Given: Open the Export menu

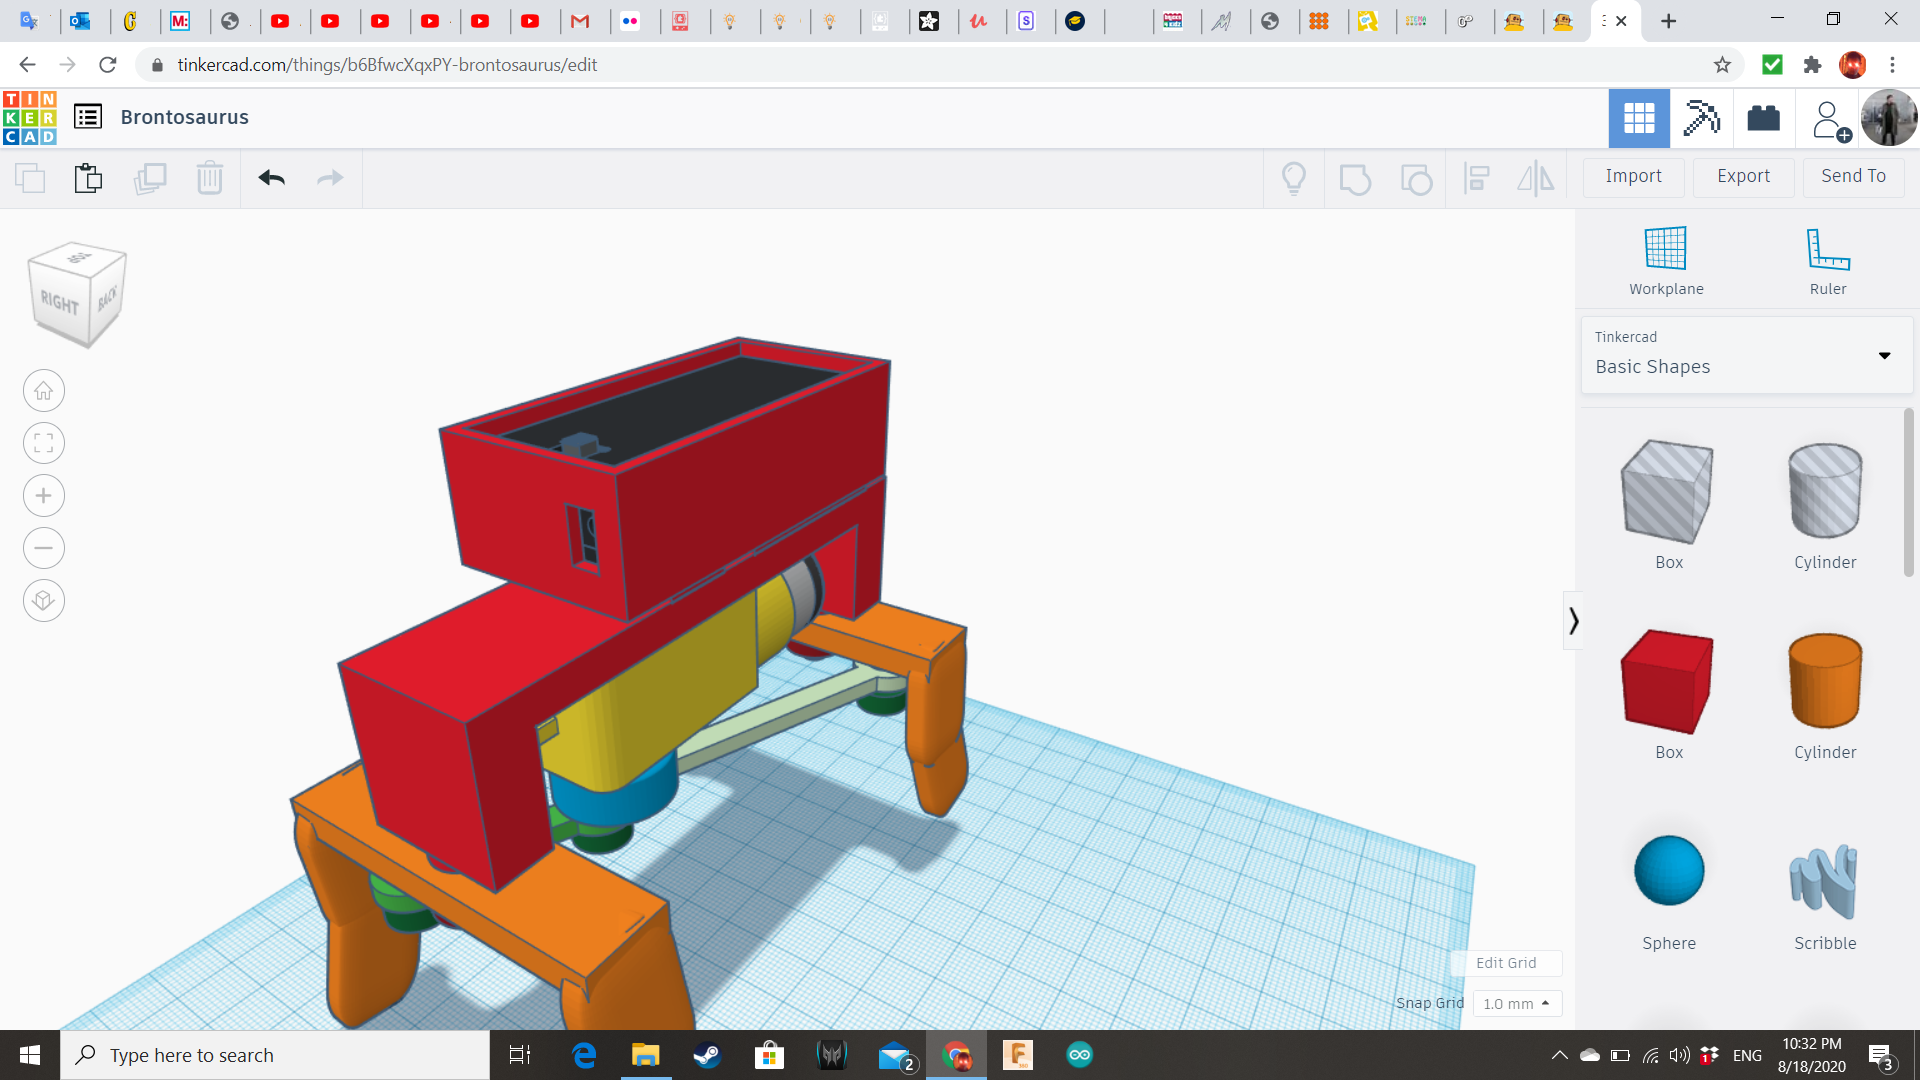Looking at the screenshot, I should (1743, 176).
